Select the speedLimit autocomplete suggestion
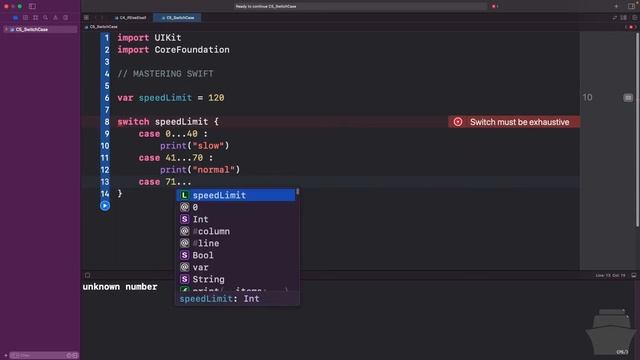The height and width of the screenshot is (360, 640). point(236,195)
